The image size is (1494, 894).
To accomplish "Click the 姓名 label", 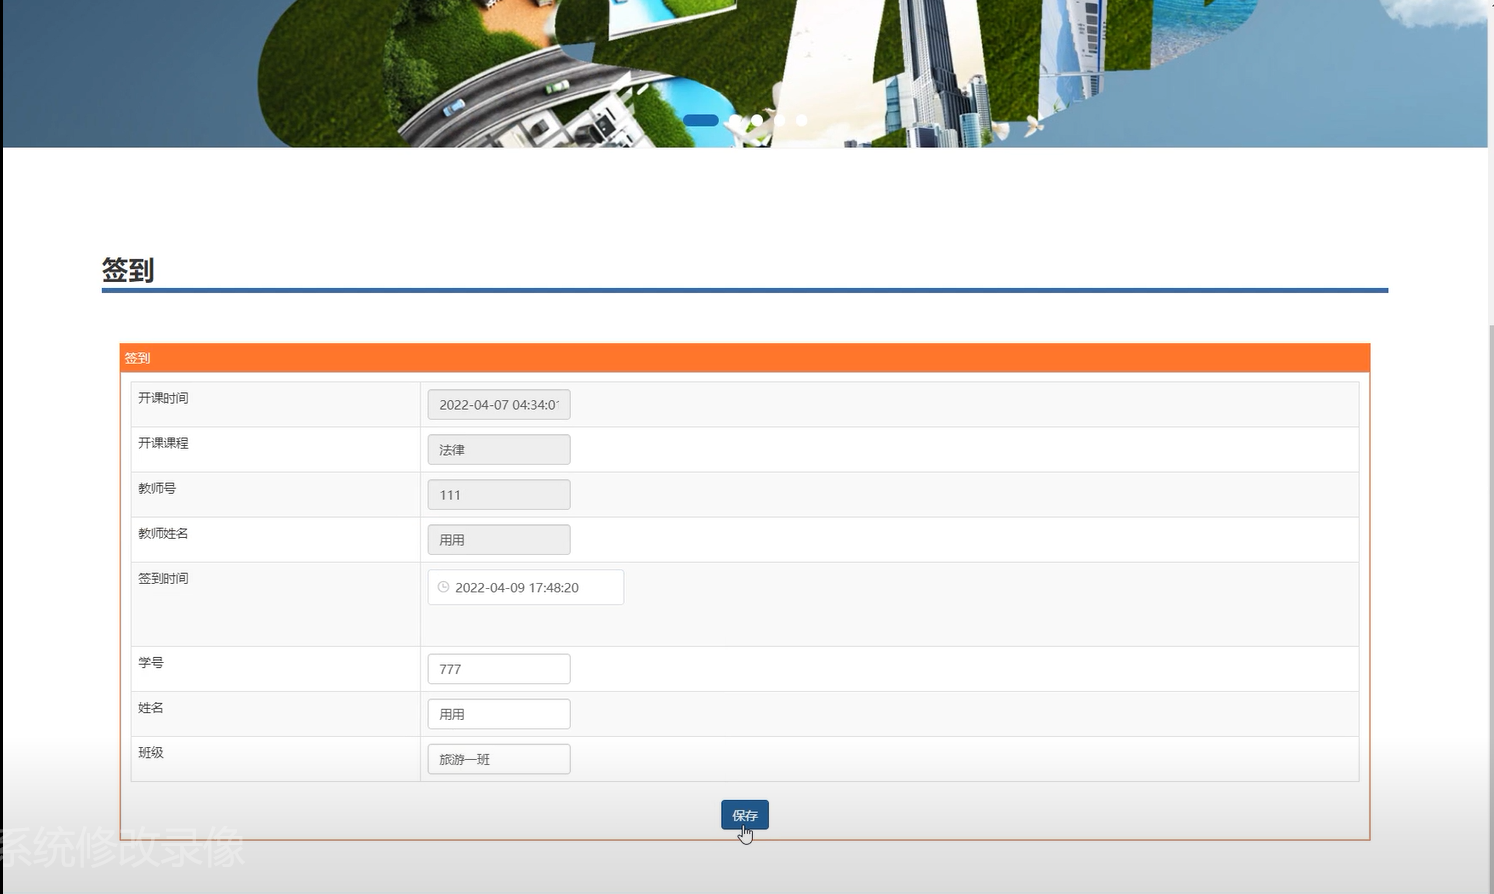I will tap(151, 707).
